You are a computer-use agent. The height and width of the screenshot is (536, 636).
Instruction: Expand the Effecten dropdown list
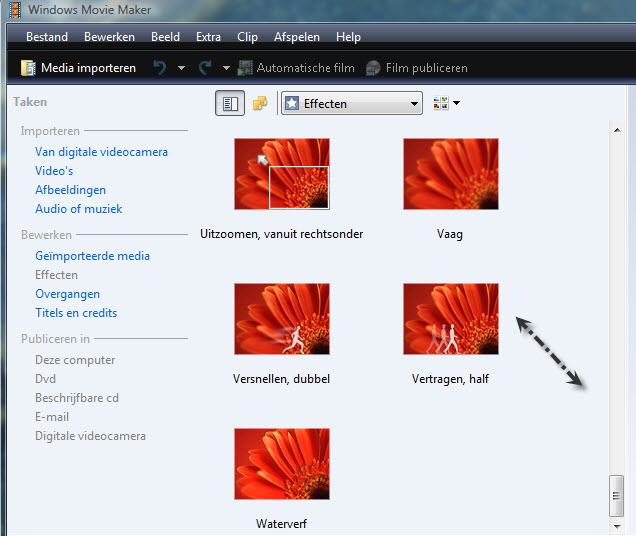click(x=414, y=103)
